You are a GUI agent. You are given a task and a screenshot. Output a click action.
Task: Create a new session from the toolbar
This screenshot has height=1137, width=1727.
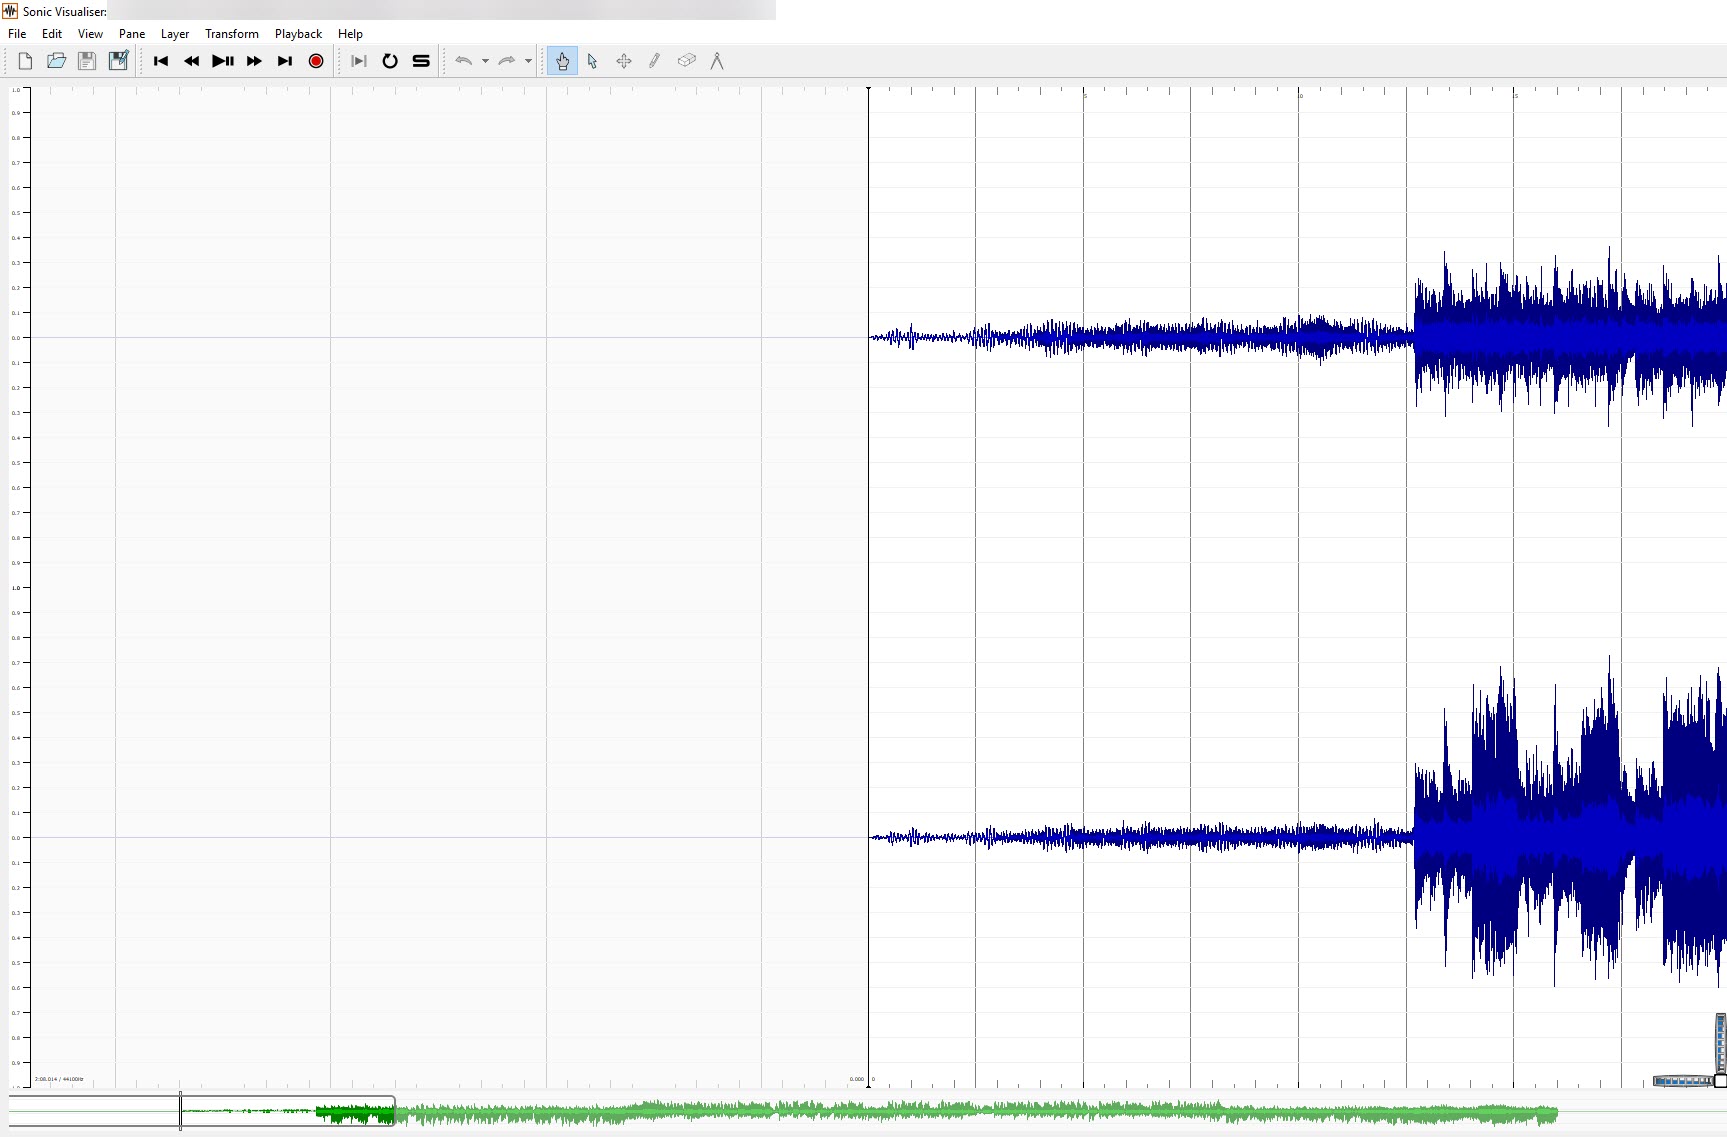coord(25,61)
